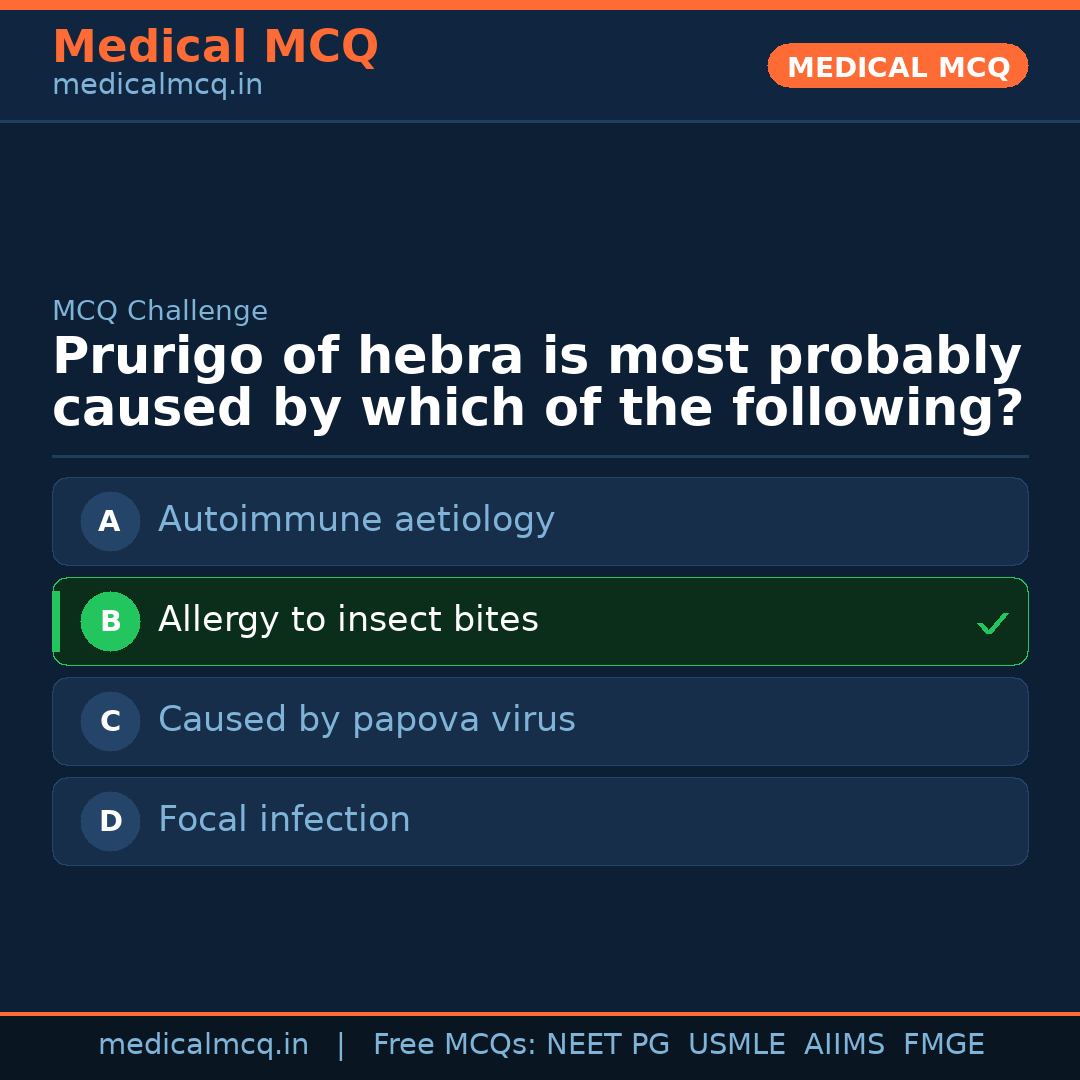Click the Prurigo of hebra question heading
The height and width of the screenshot is (1080, 1080).
point(537,383)
